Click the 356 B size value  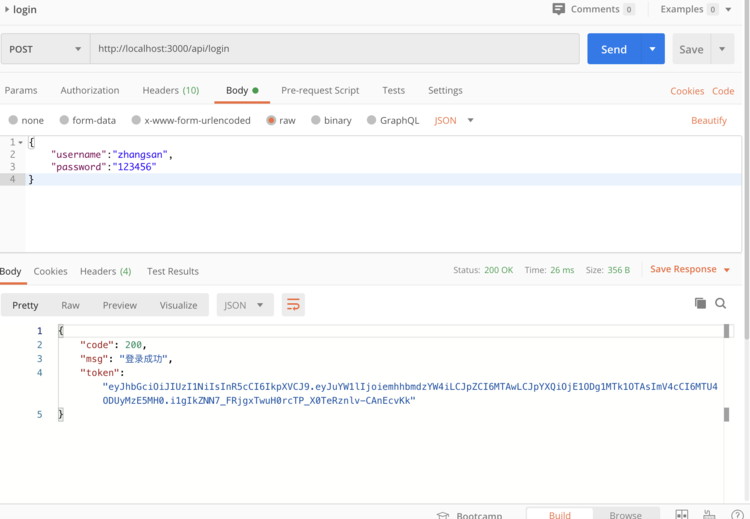tap(618, 270)
